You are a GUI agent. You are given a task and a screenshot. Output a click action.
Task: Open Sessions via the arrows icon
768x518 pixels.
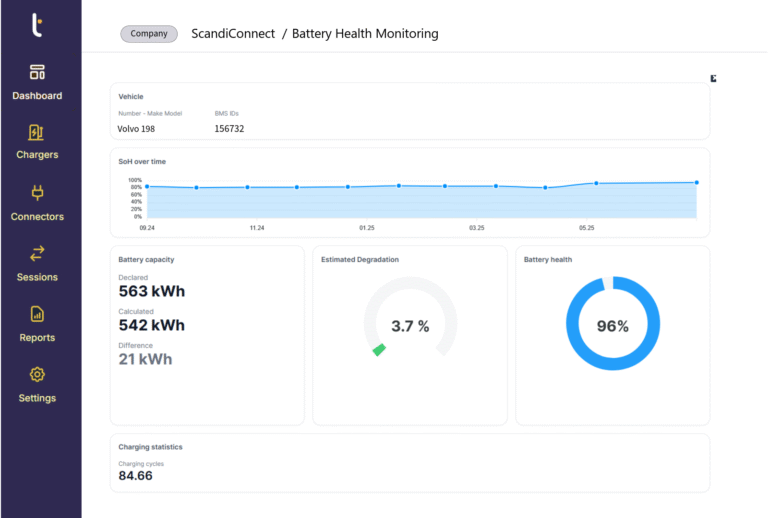pyautogui.click(x=37, y=254)
